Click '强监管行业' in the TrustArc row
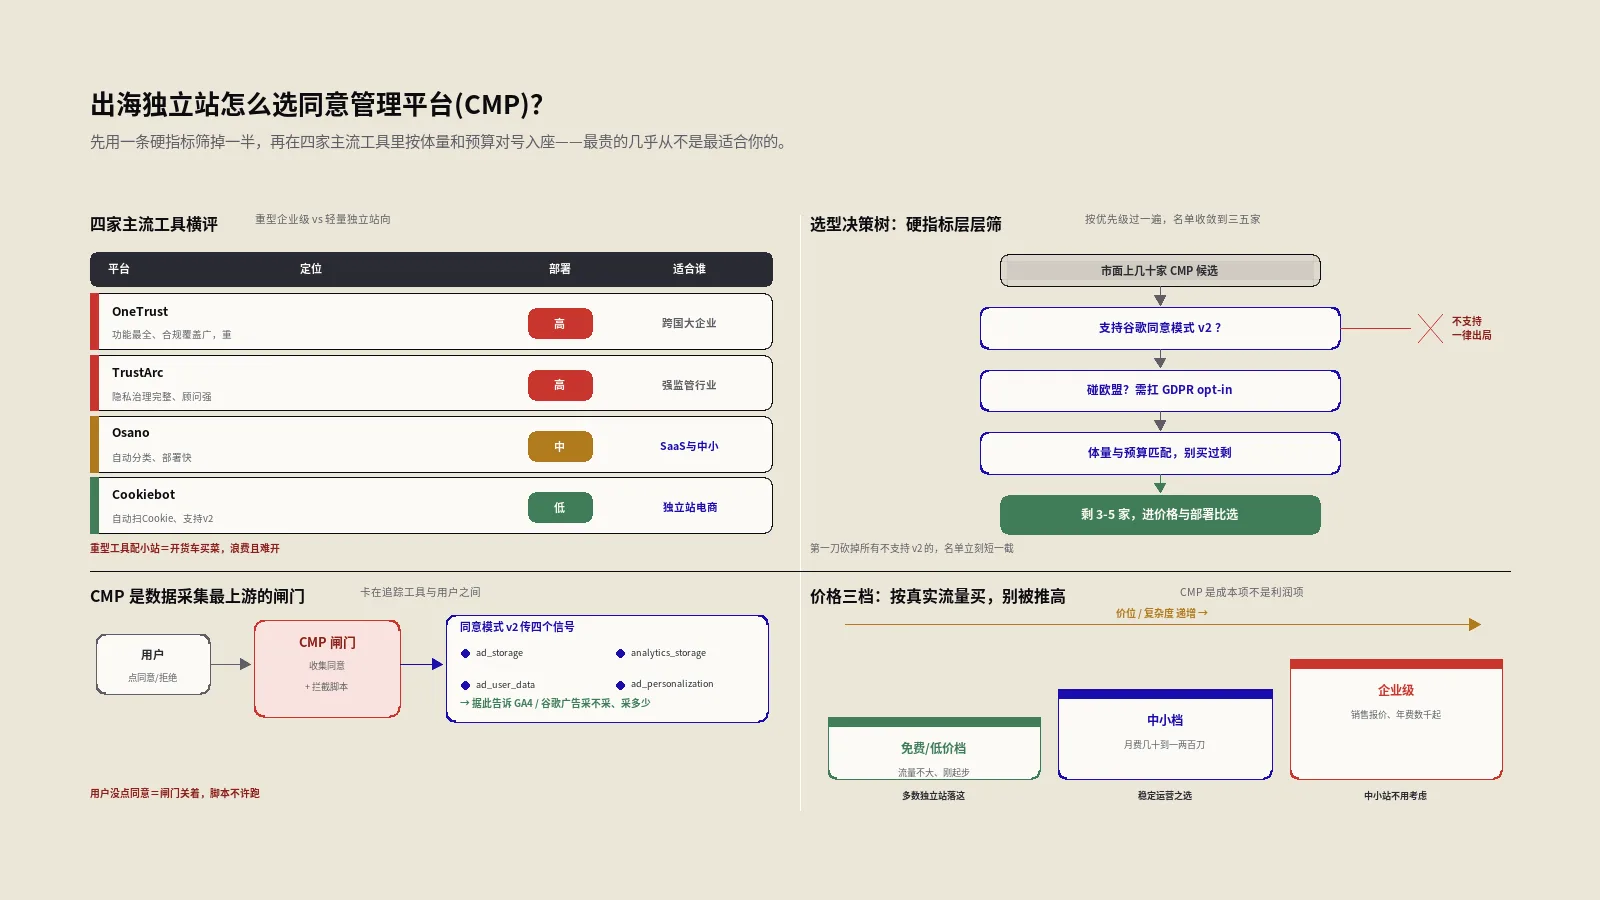Viewport: 1600px width, 900px height. click(689, 385)
